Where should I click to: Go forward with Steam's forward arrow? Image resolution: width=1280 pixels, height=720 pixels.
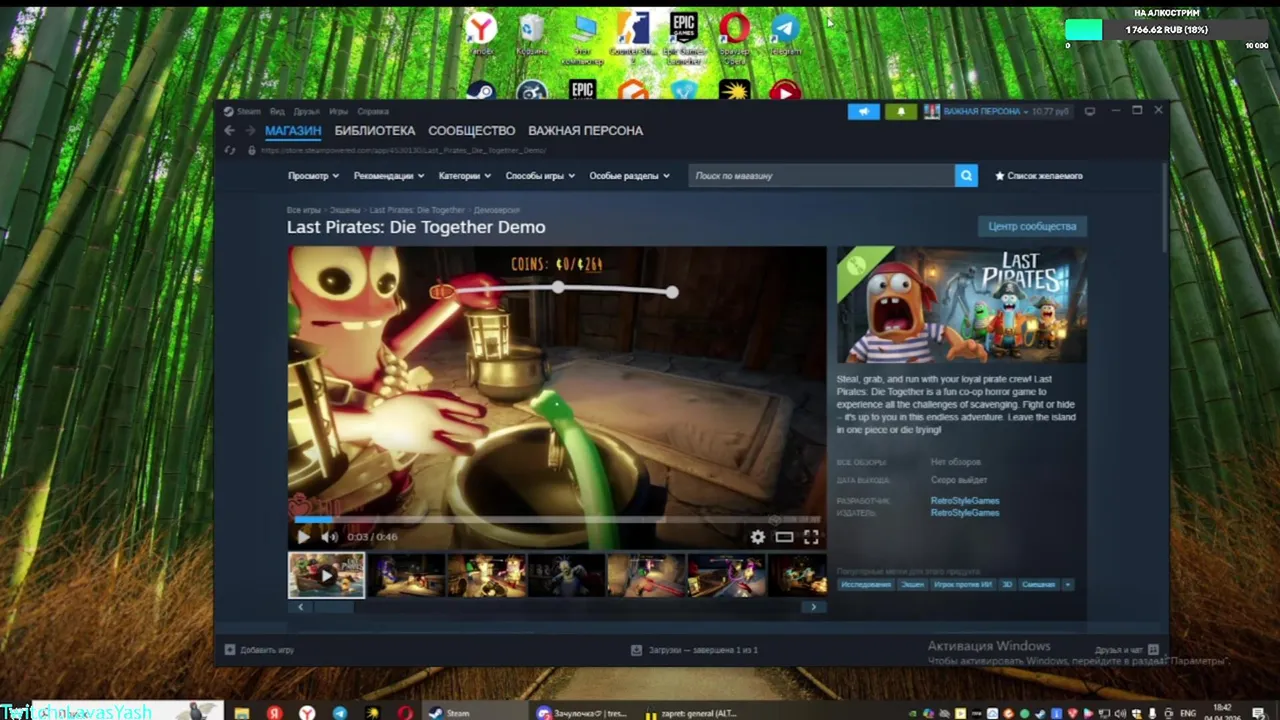click(250, 131)
